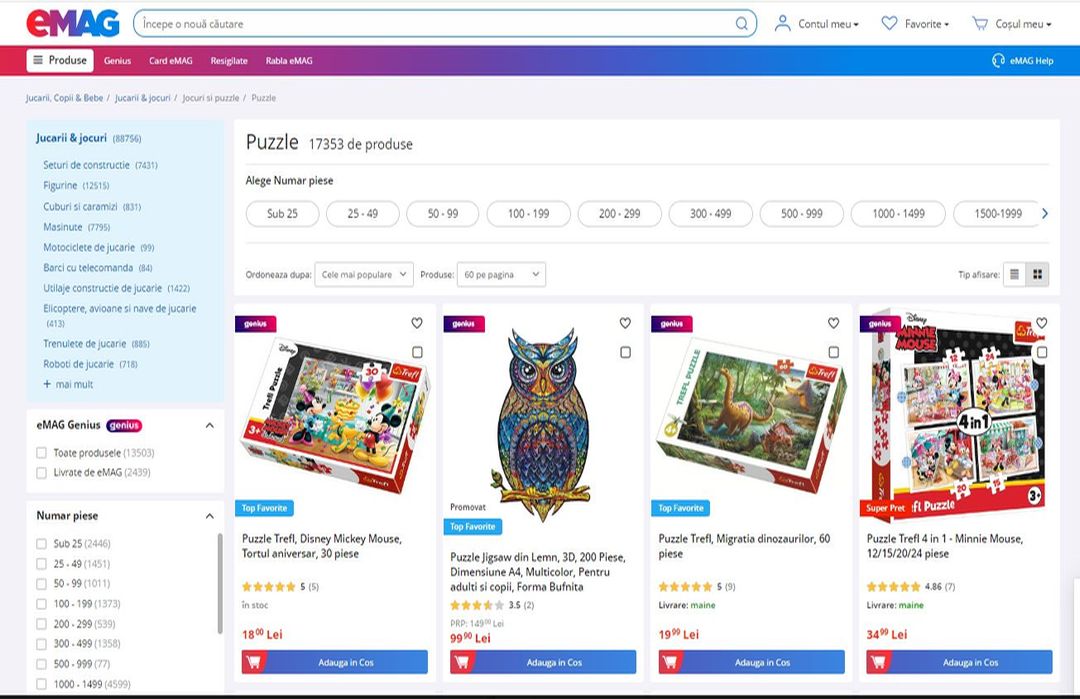The height and width of the screenshot is (699, 1080).
Task: Open Puzzle Trefl Disney Mickey Mouse title
Action: [322, 546]
